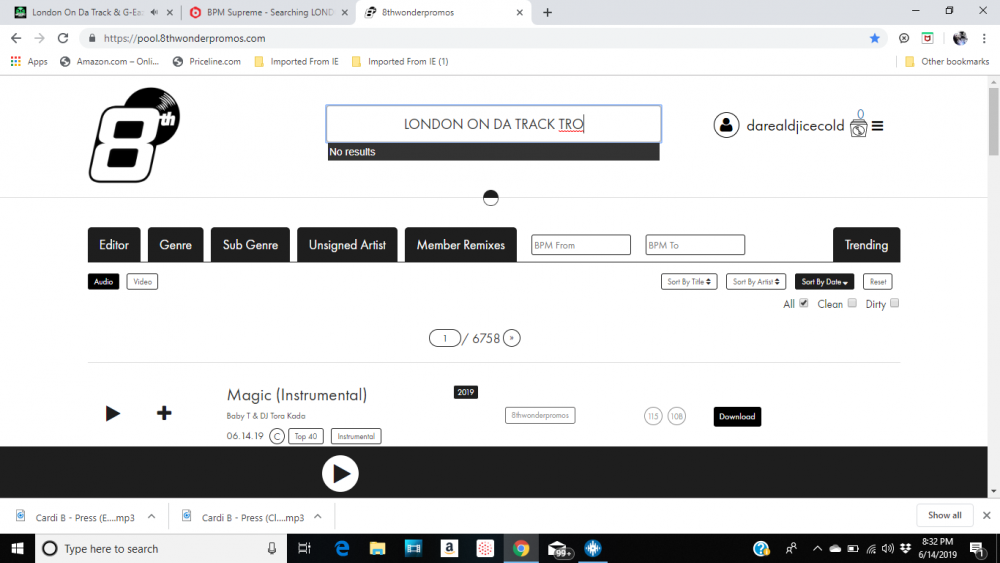
Task: Toggle the All versions checkbox
Action: tap(804, 303)
